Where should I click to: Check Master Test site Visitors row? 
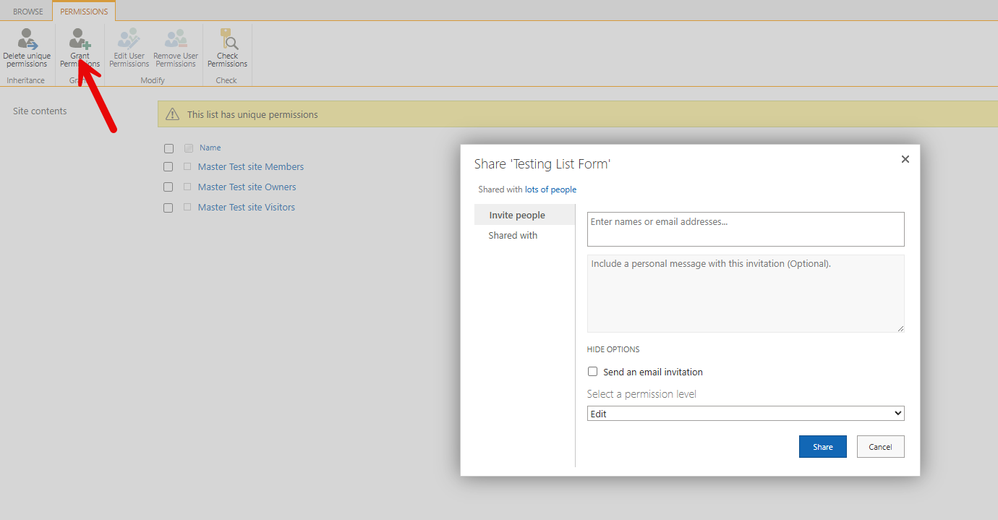click(x=168, y=207)
